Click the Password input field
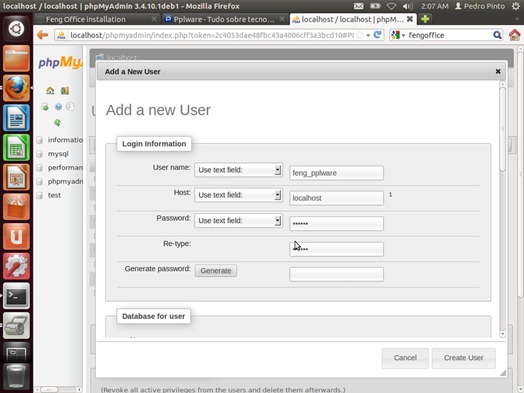 click(337, 224)
